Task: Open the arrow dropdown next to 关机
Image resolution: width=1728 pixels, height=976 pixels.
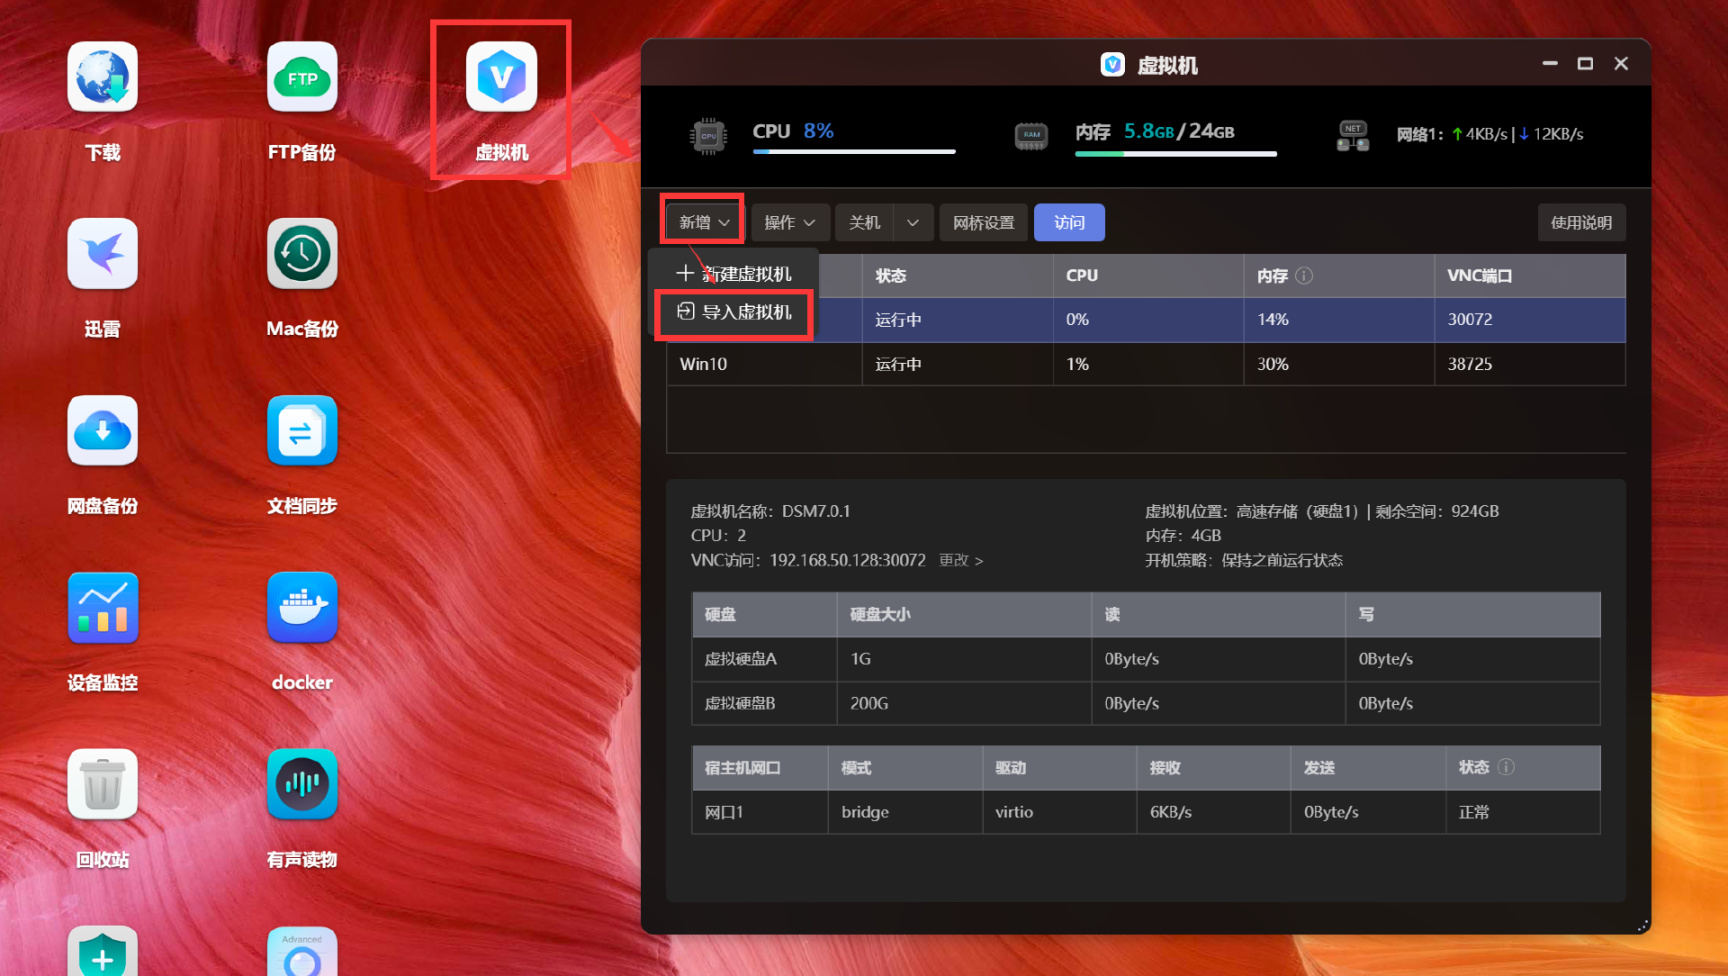Action: point(913,222)
